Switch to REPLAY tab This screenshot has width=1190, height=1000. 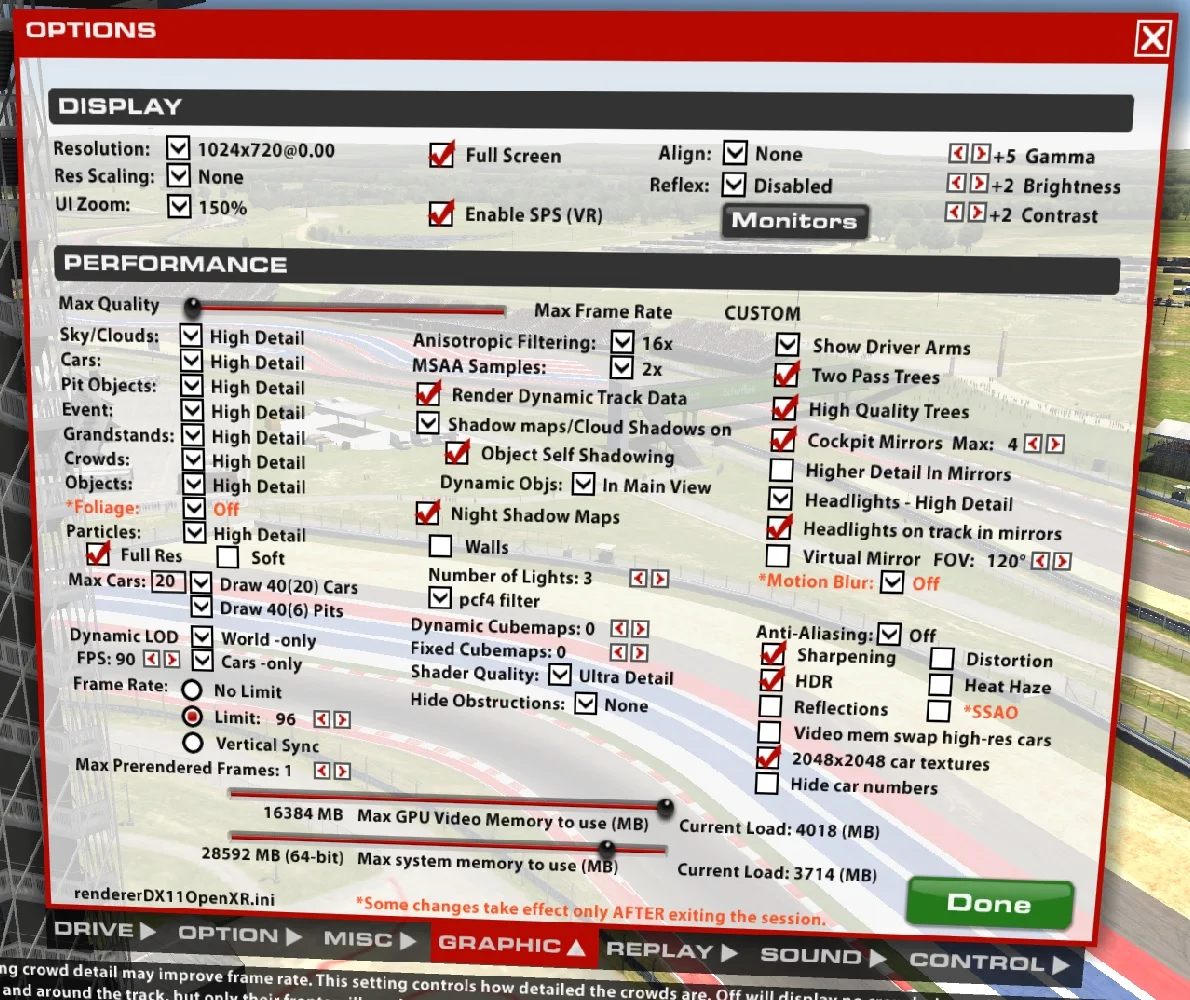click(672, 951)
